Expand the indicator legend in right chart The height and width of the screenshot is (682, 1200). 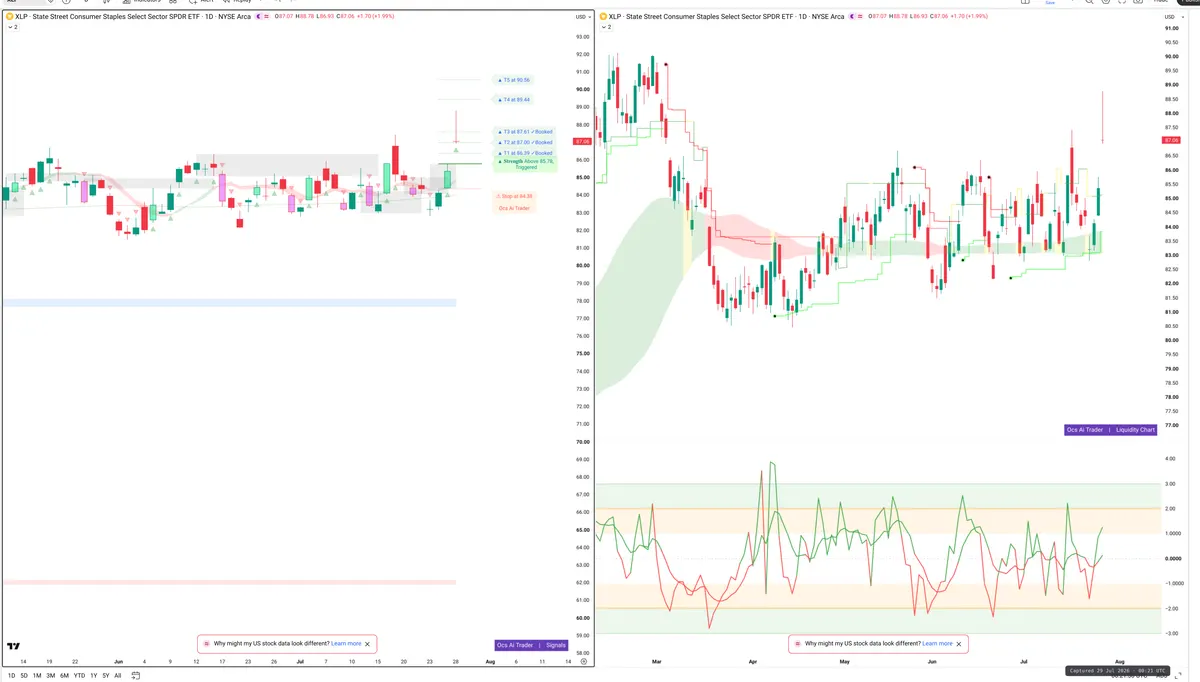pyautogui.click(x=605, y=27)
